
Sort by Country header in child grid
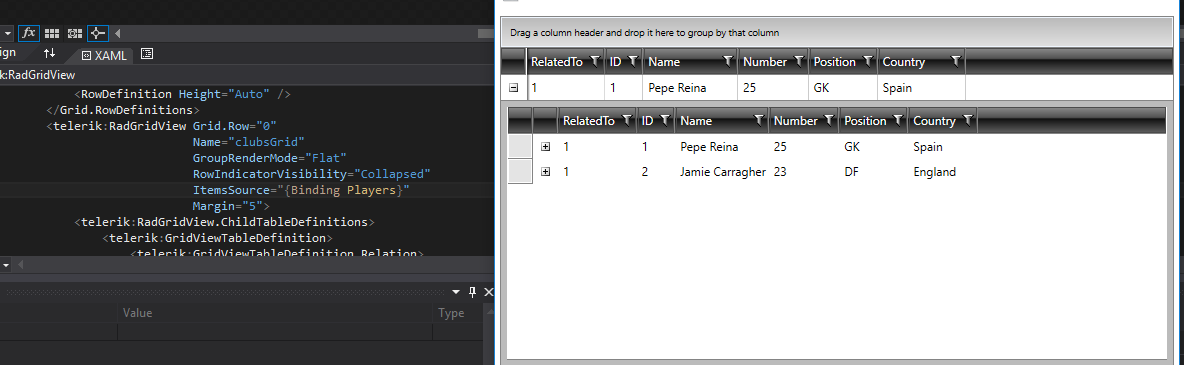[934, 121]
